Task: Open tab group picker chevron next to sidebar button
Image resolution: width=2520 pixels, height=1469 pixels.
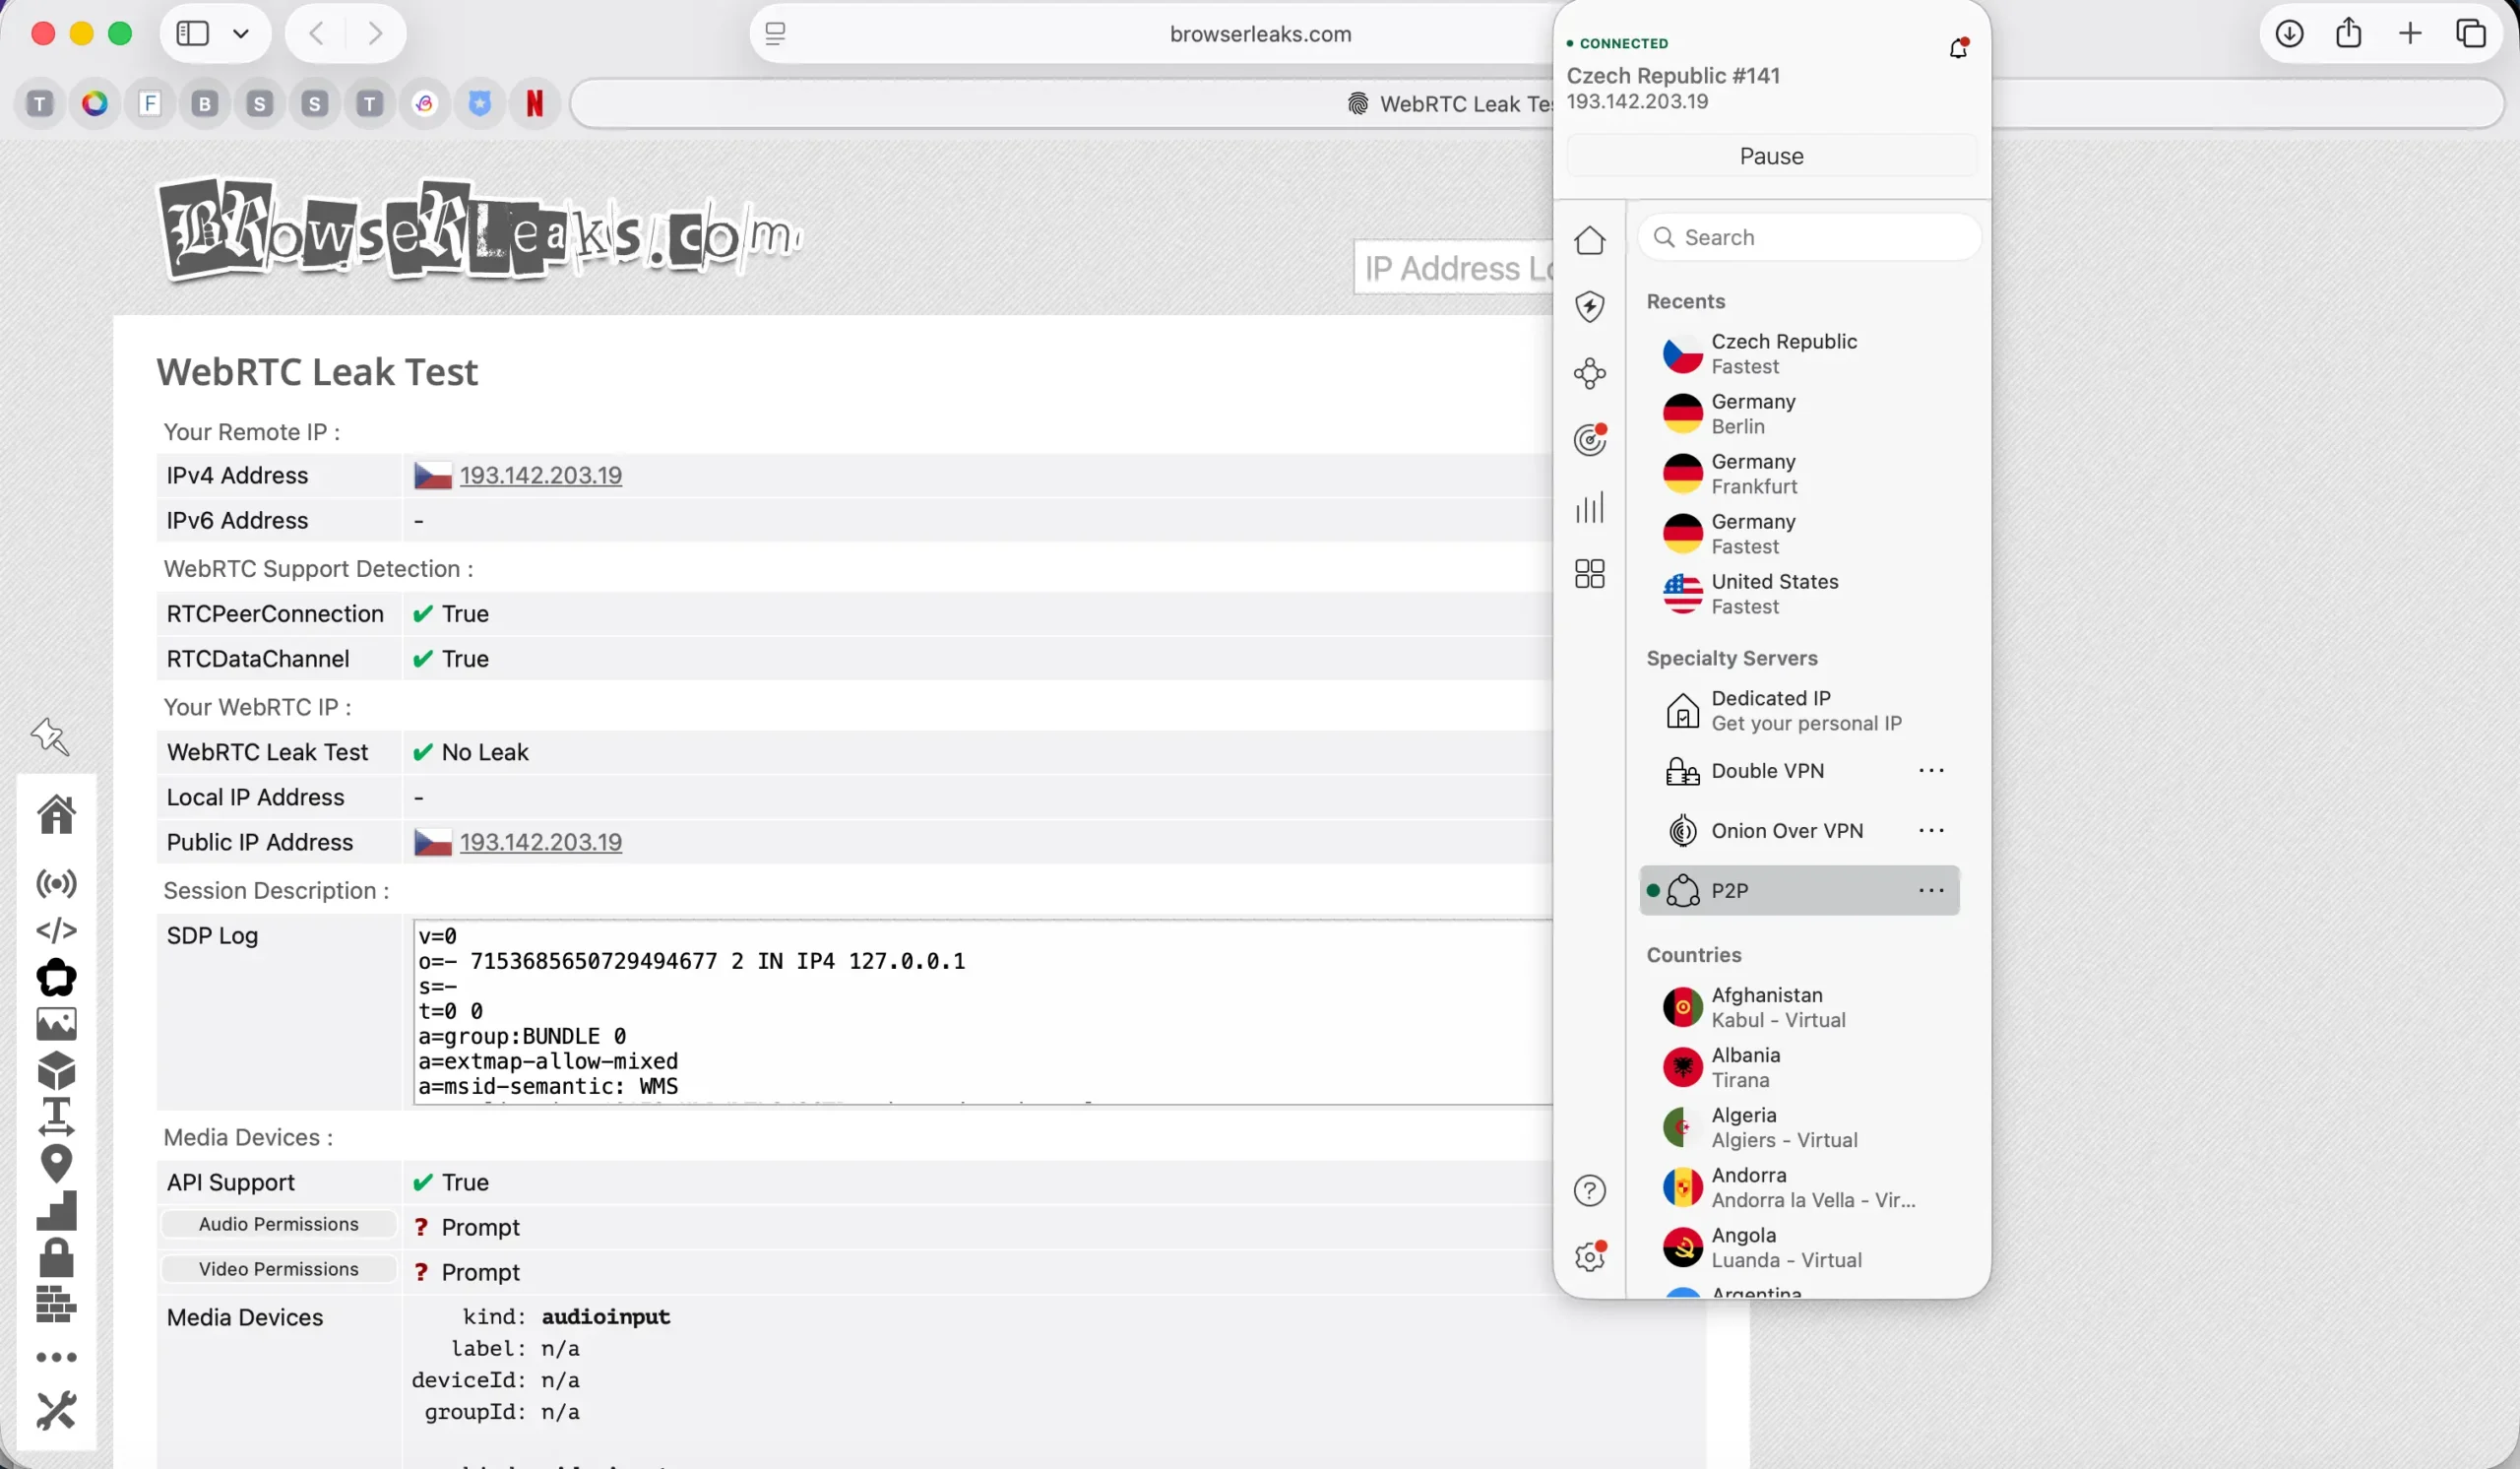Action: [240, 33]
